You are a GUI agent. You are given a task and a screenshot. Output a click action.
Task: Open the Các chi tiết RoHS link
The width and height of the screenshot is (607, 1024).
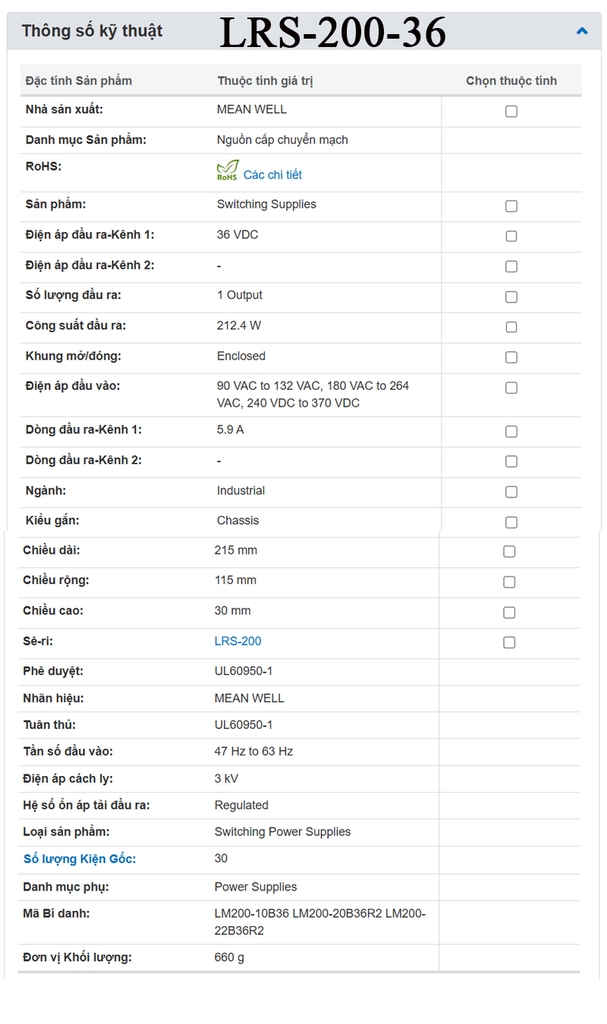(272, 175)
